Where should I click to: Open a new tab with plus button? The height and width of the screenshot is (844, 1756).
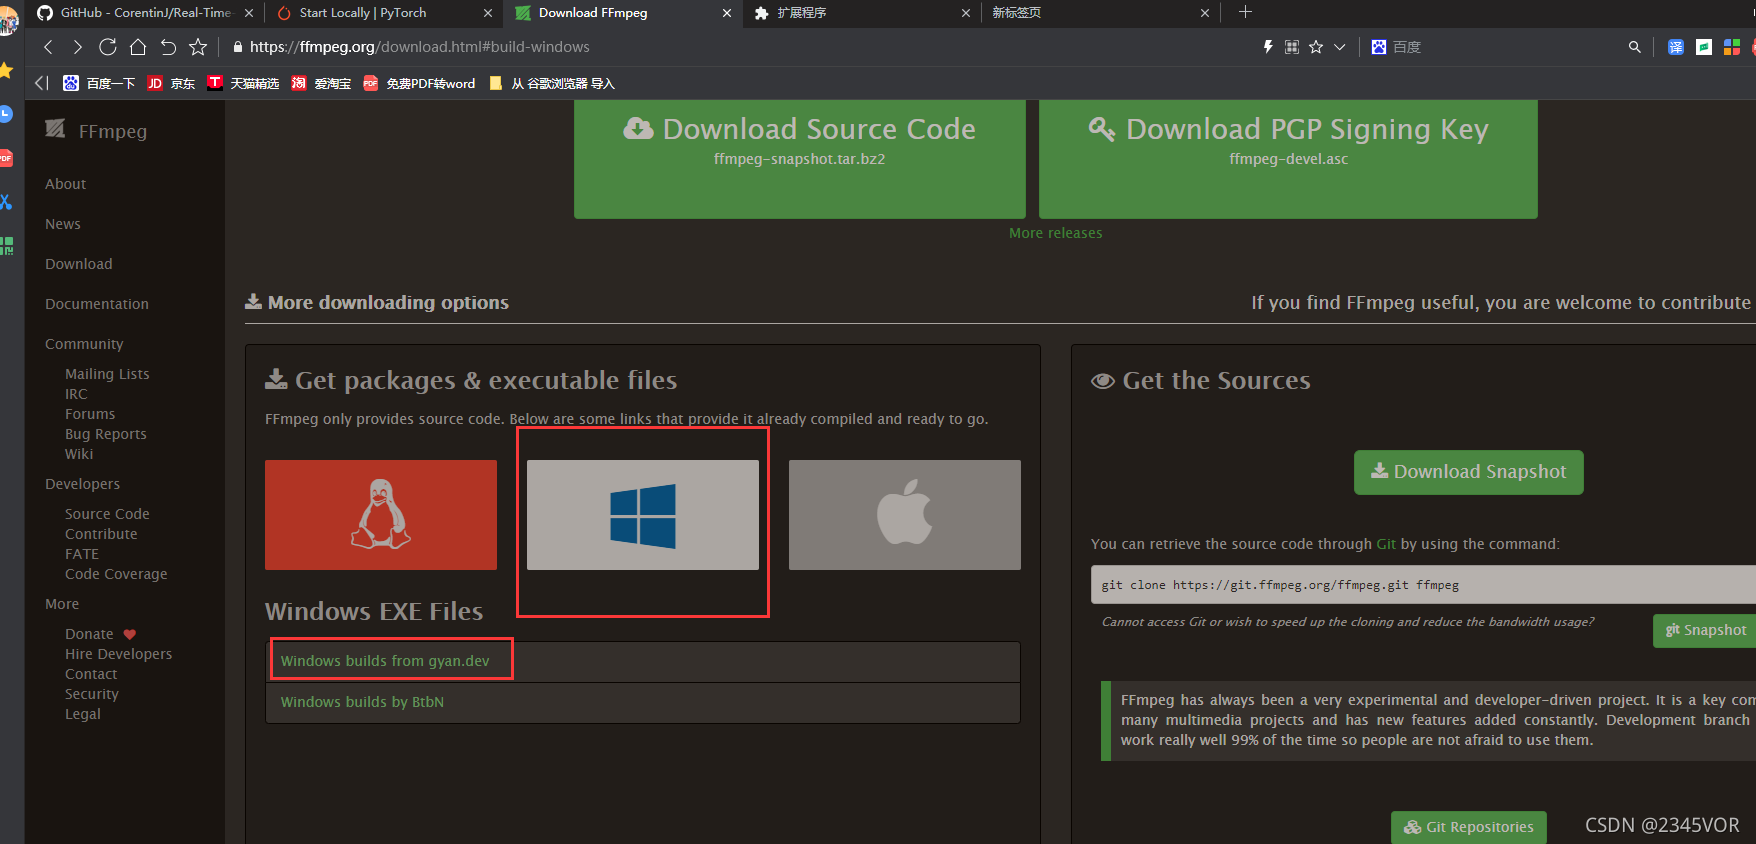click(1245, 12)
